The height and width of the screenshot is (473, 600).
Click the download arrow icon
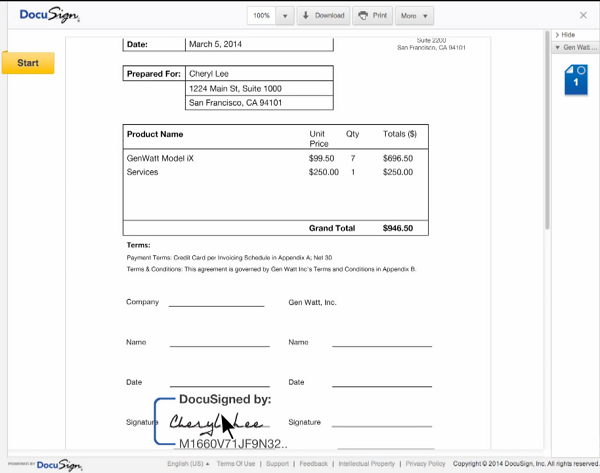click(x=306, y=15)
